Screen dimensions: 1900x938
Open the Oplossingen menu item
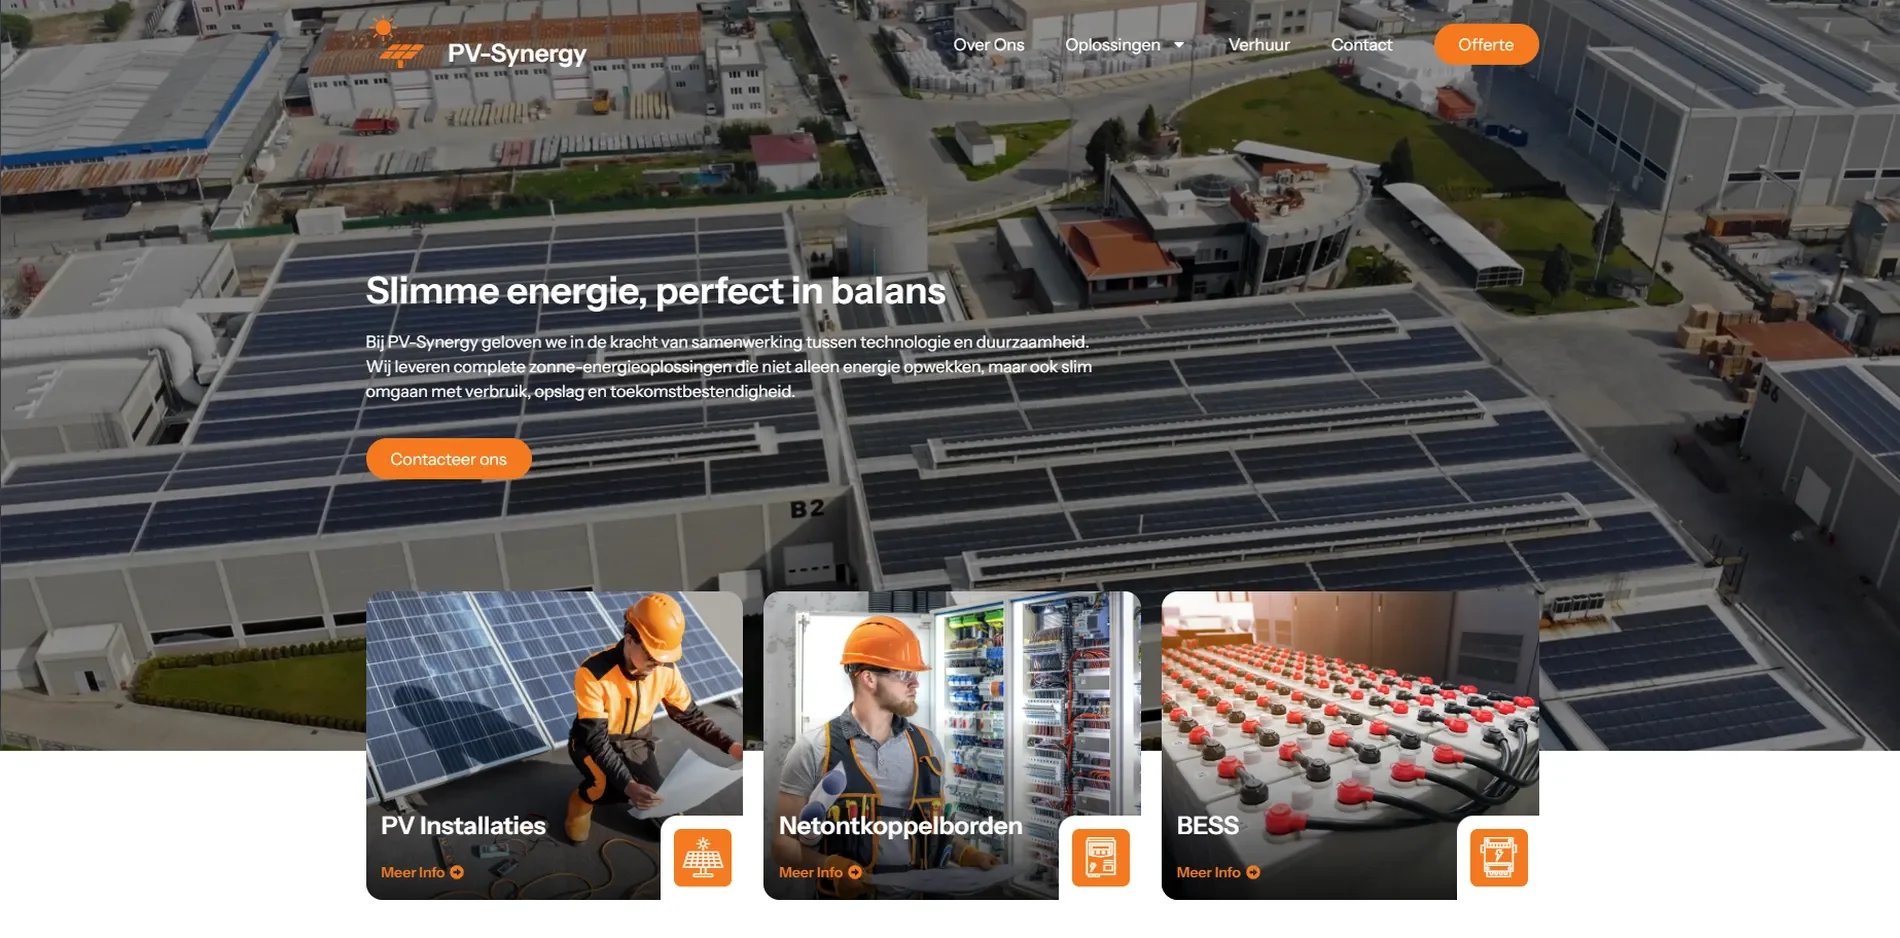1113,45
